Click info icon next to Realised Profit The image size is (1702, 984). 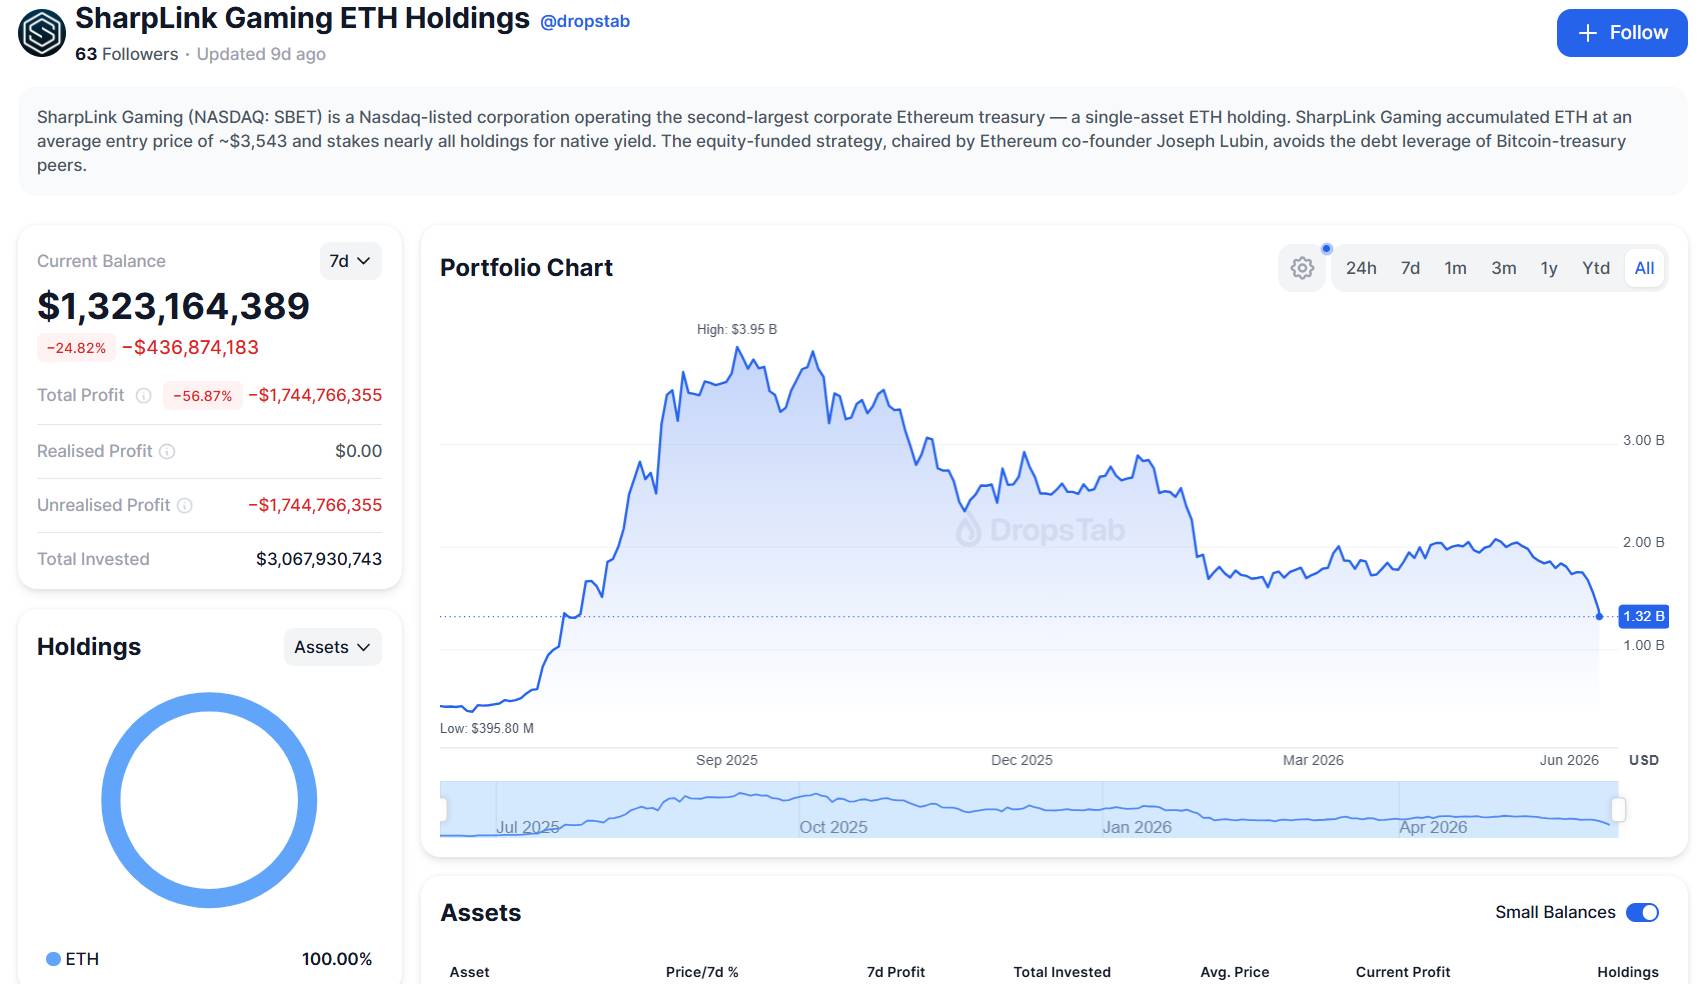167,452
